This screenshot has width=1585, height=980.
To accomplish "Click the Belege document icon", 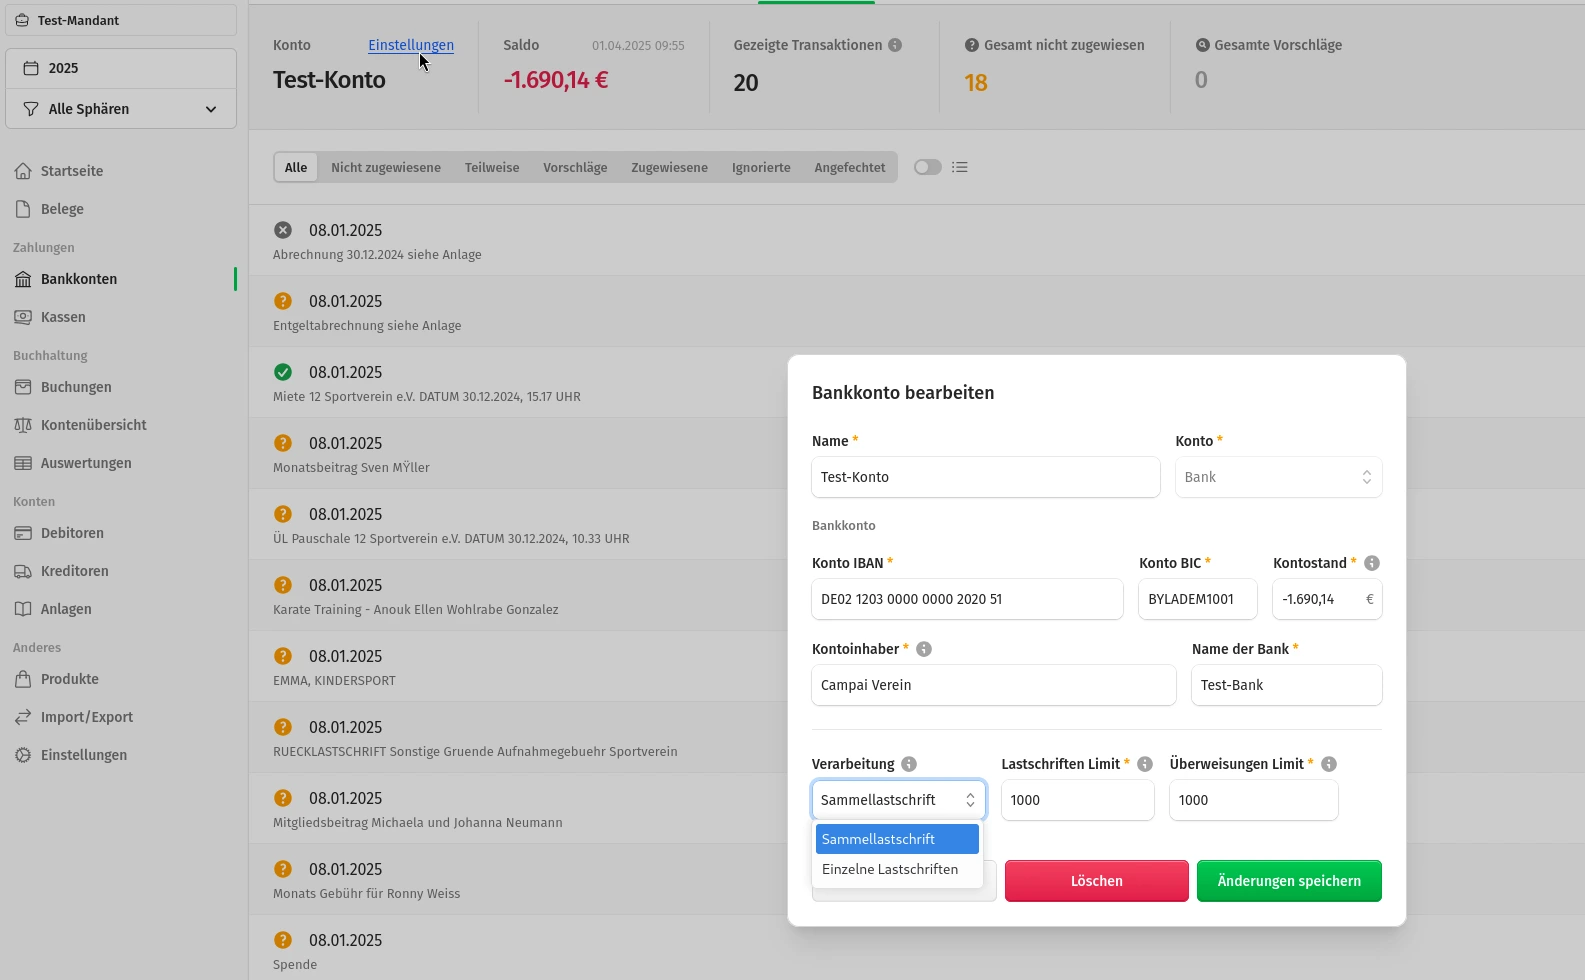I will point(23,209).
